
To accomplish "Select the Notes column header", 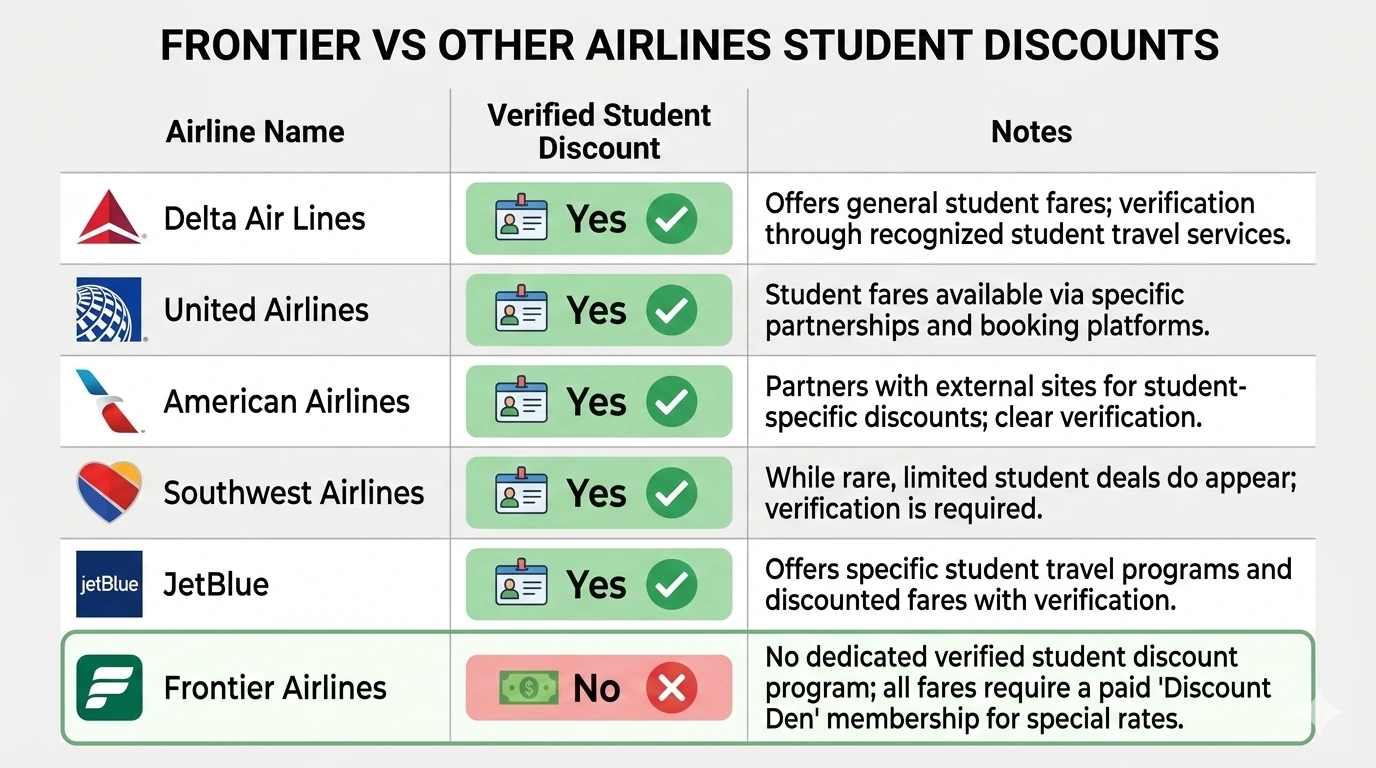I will point(1031,132).
